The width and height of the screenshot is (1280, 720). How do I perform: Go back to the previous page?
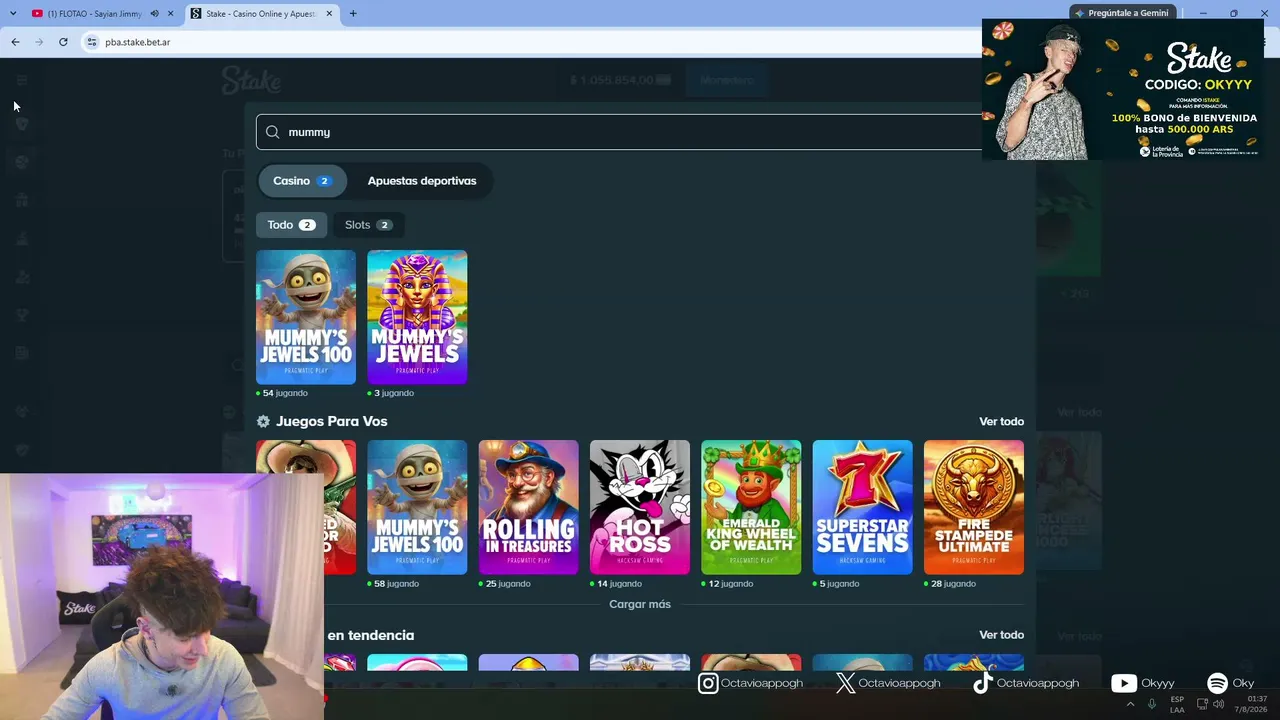click(x=15, y=42)
